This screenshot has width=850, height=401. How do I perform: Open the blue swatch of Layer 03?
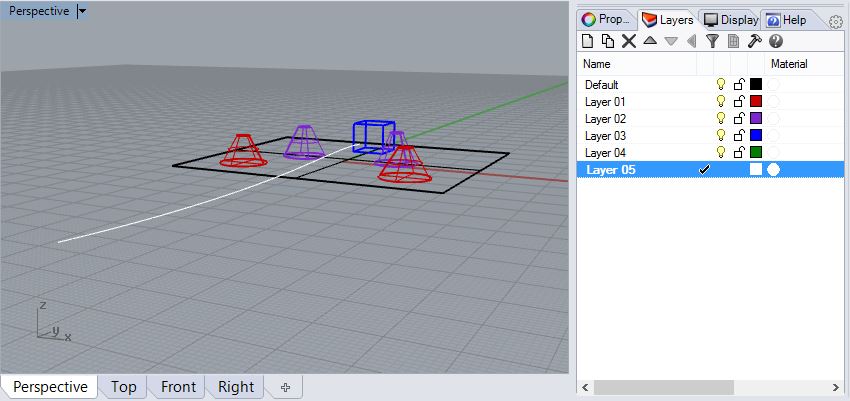point(756,135)
